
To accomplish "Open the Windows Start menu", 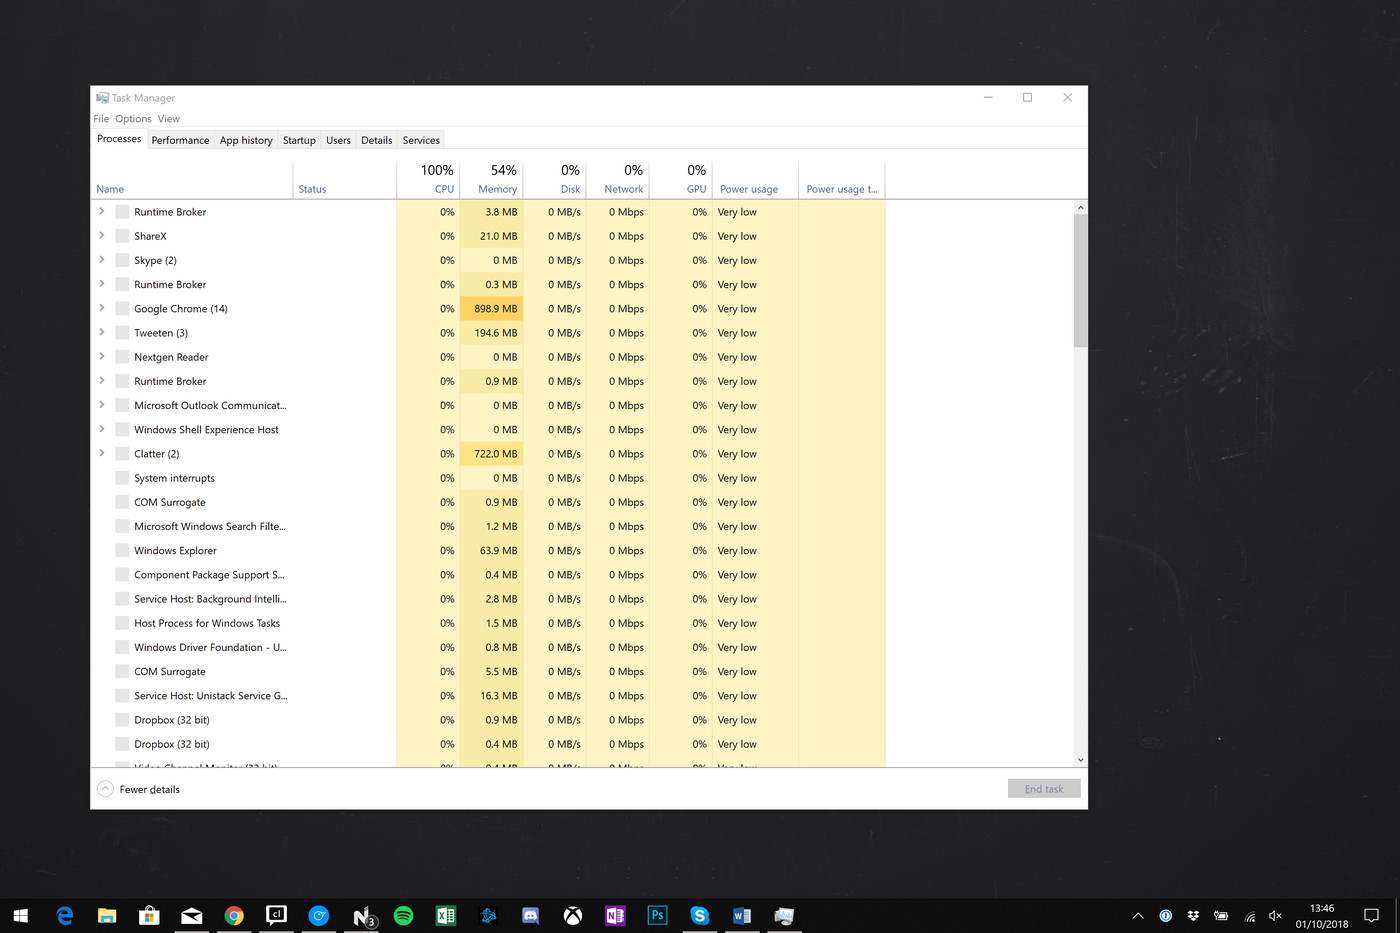I will (x=20, y=915).
